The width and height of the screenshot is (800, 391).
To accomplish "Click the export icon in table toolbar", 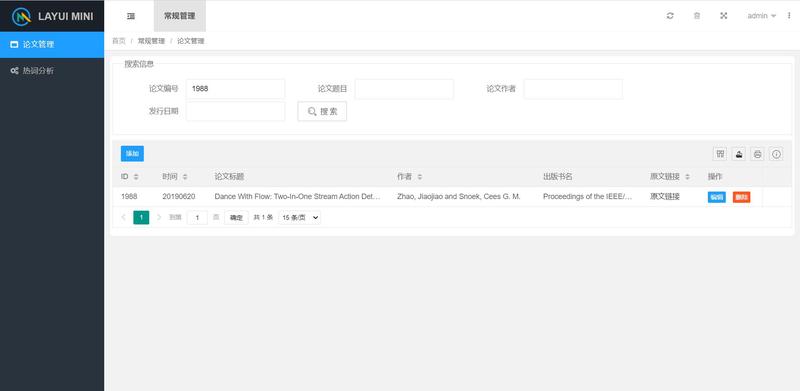I will click(x=739, y=154).
